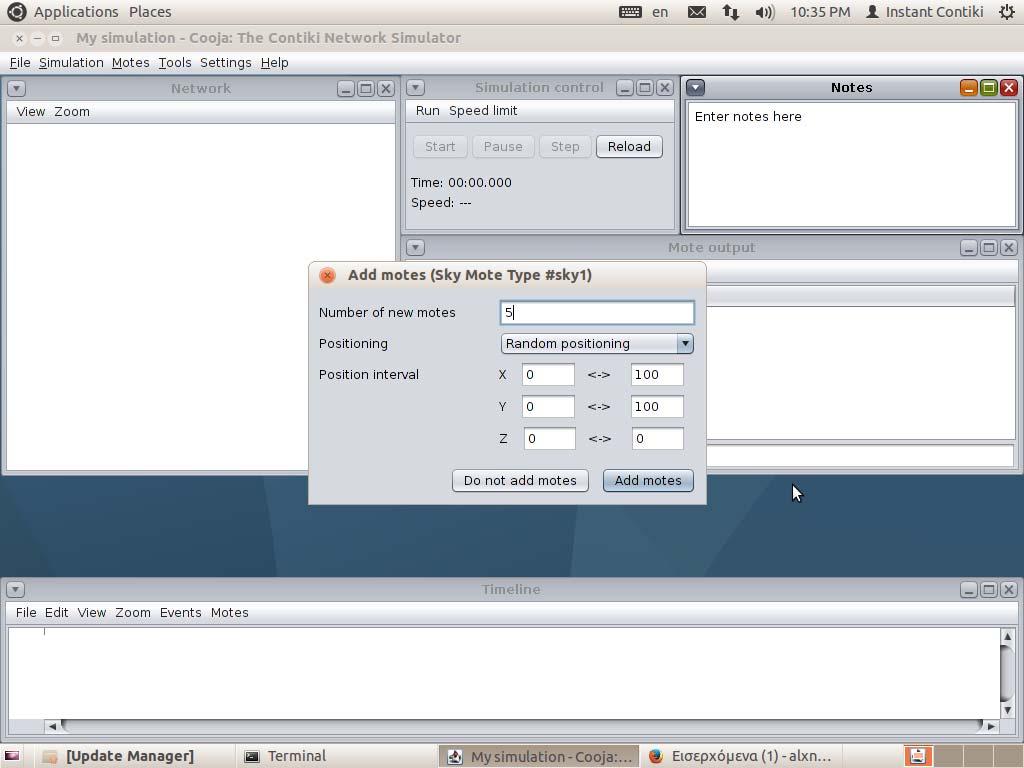The image size is (1024, 768).
Task: Open the Timeline panel menu arrow
Action: tap(16, 589)
